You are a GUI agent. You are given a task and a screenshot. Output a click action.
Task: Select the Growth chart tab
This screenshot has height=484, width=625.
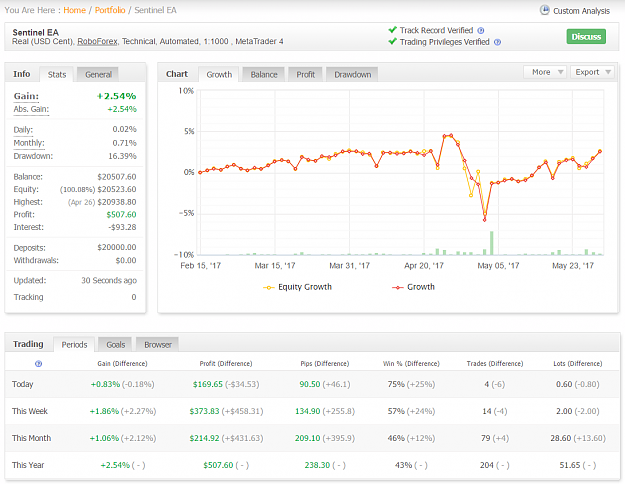(x=219, y=75)
